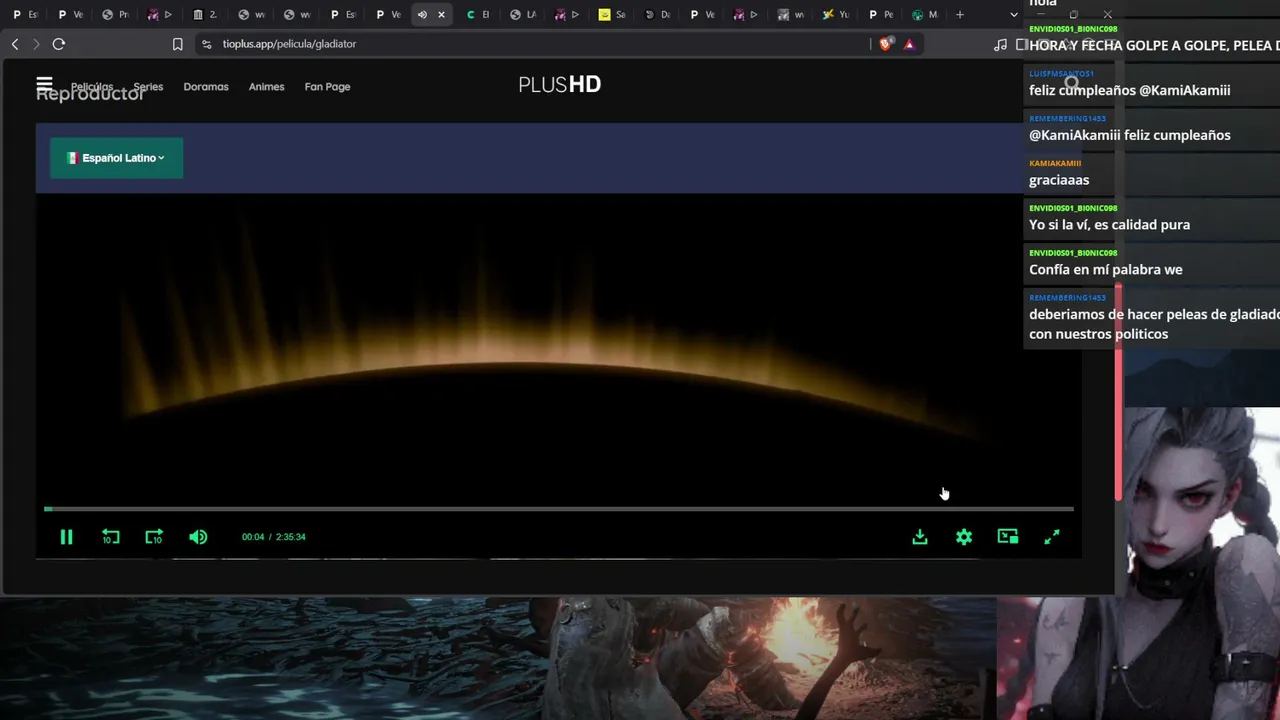Enter fullscreen in the video player
Screen dimensions: 1280x720
point(1052,537)
